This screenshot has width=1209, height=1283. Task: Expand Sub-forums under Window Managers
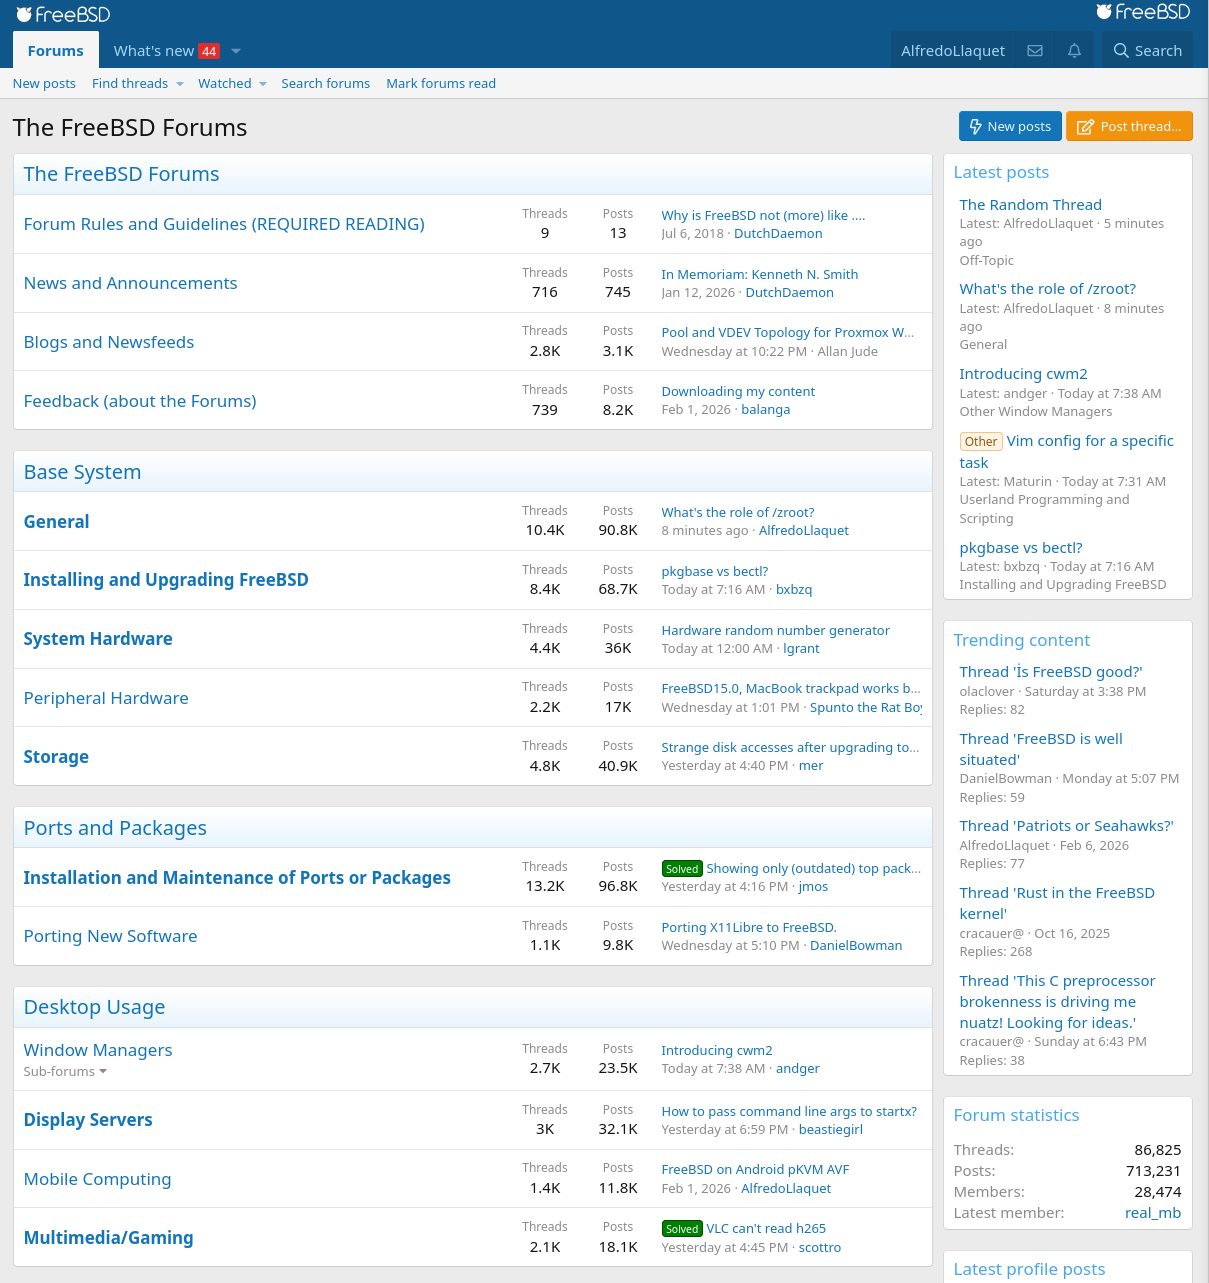coord(65,1071)
